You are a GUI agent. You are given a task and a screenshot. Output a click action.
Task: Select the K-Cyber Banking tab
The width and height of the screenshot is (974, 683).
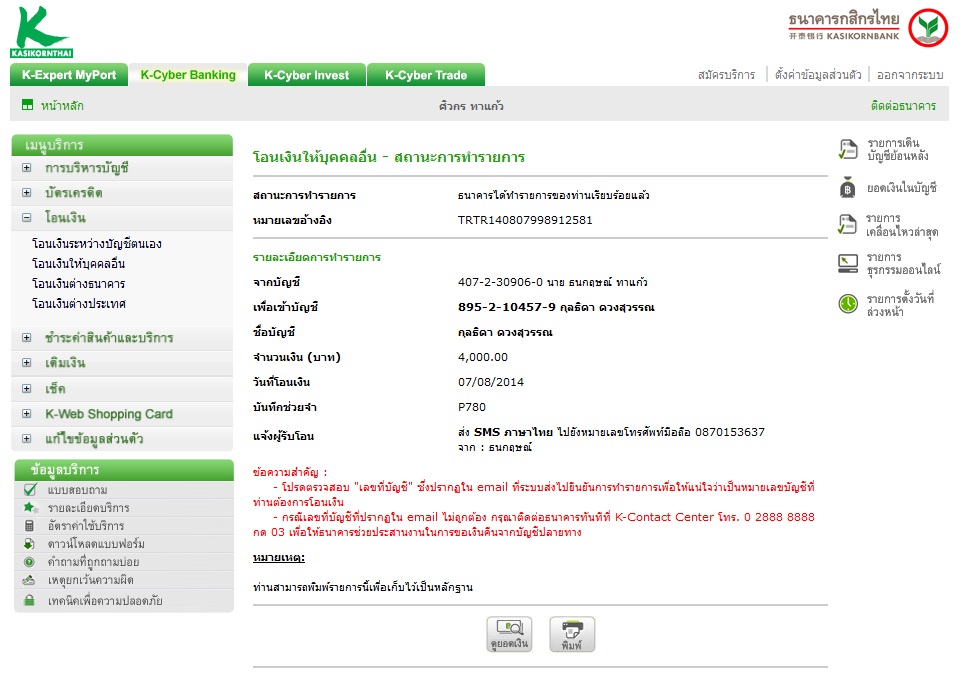[188, 75]
